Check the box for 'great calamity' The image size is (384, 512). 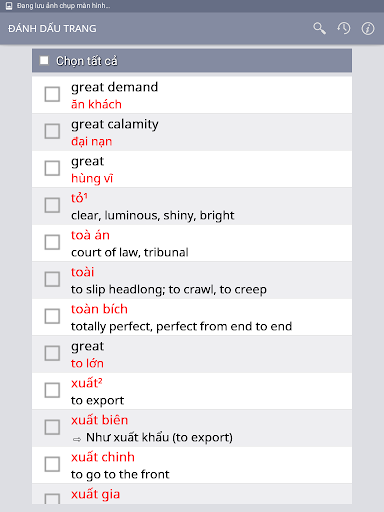pyautogui.click(x=52, y=131)
